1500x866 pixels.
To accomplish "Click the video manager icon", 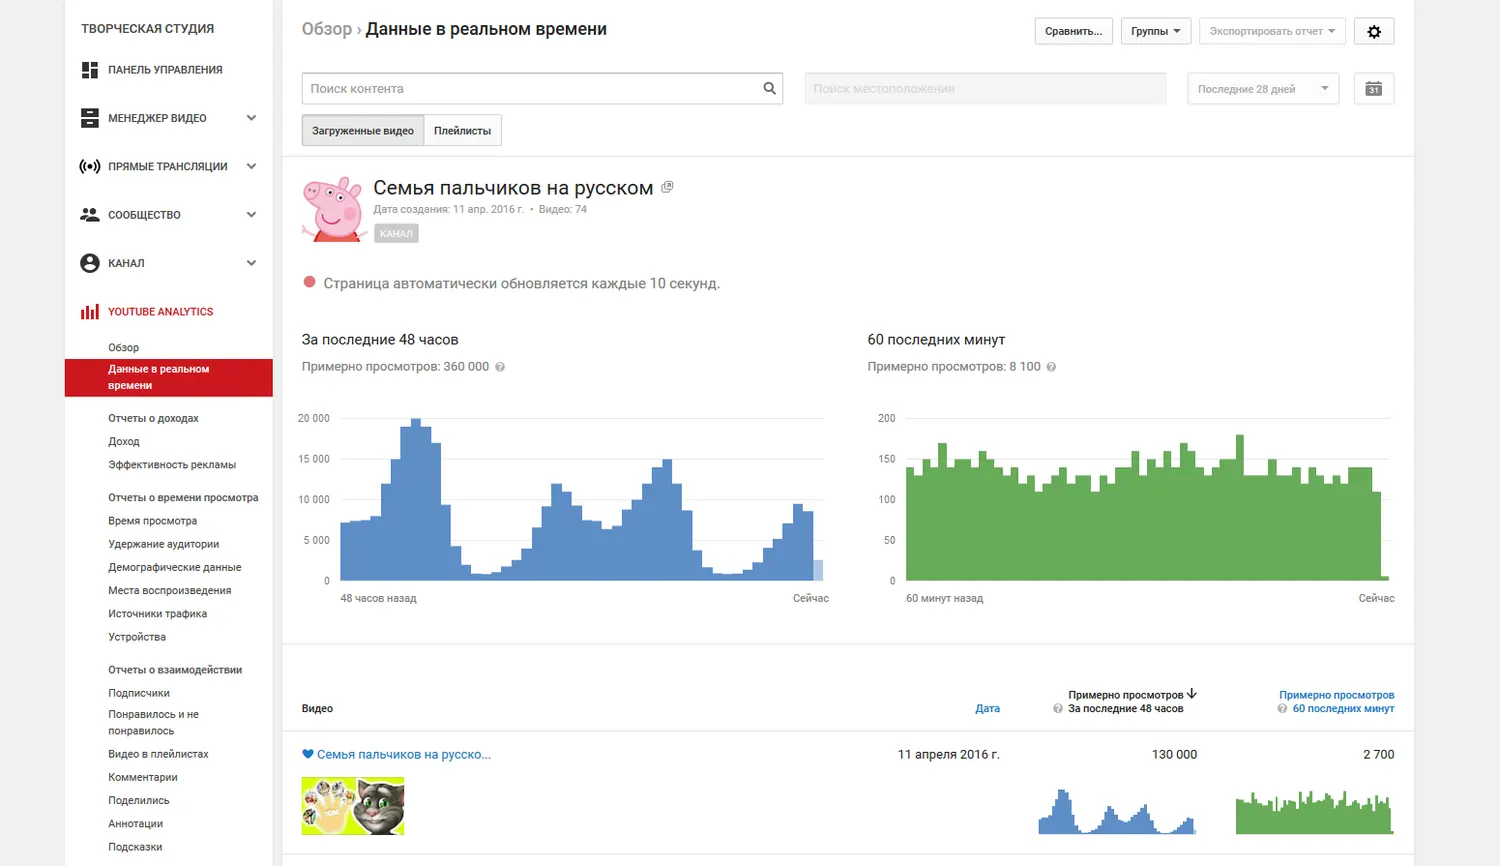I will point(90,118).
